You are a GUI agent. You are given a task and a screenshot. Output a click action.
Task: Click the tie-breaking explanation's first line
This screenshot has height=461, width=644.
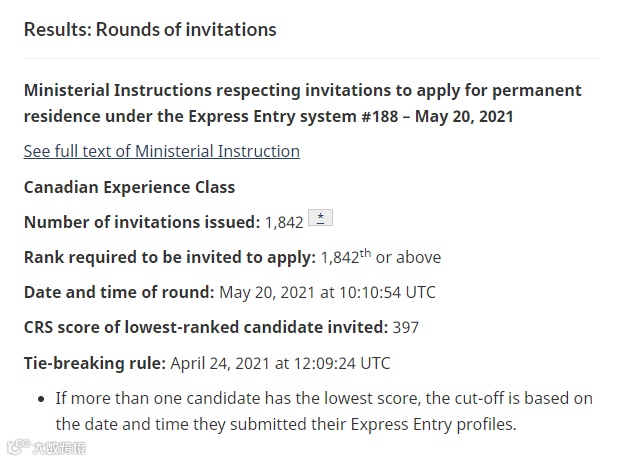[x=324, y=398]
